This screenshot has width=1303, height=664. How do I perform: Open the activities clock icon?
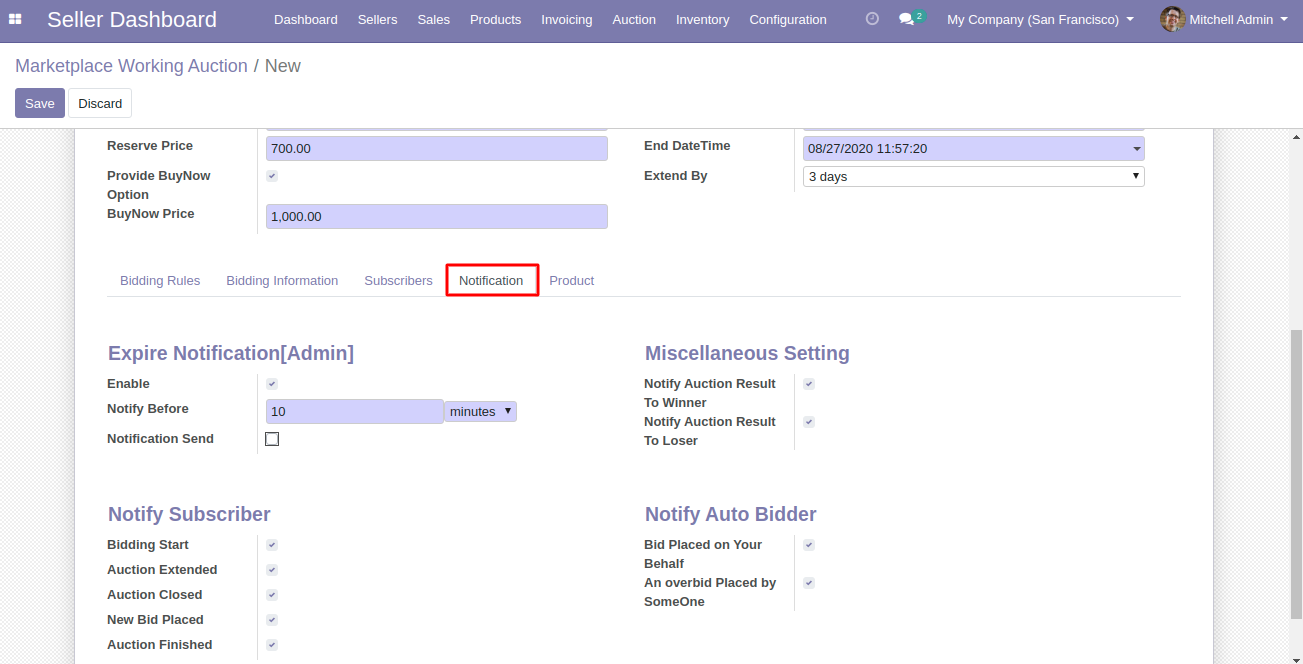tap(872, 19)
